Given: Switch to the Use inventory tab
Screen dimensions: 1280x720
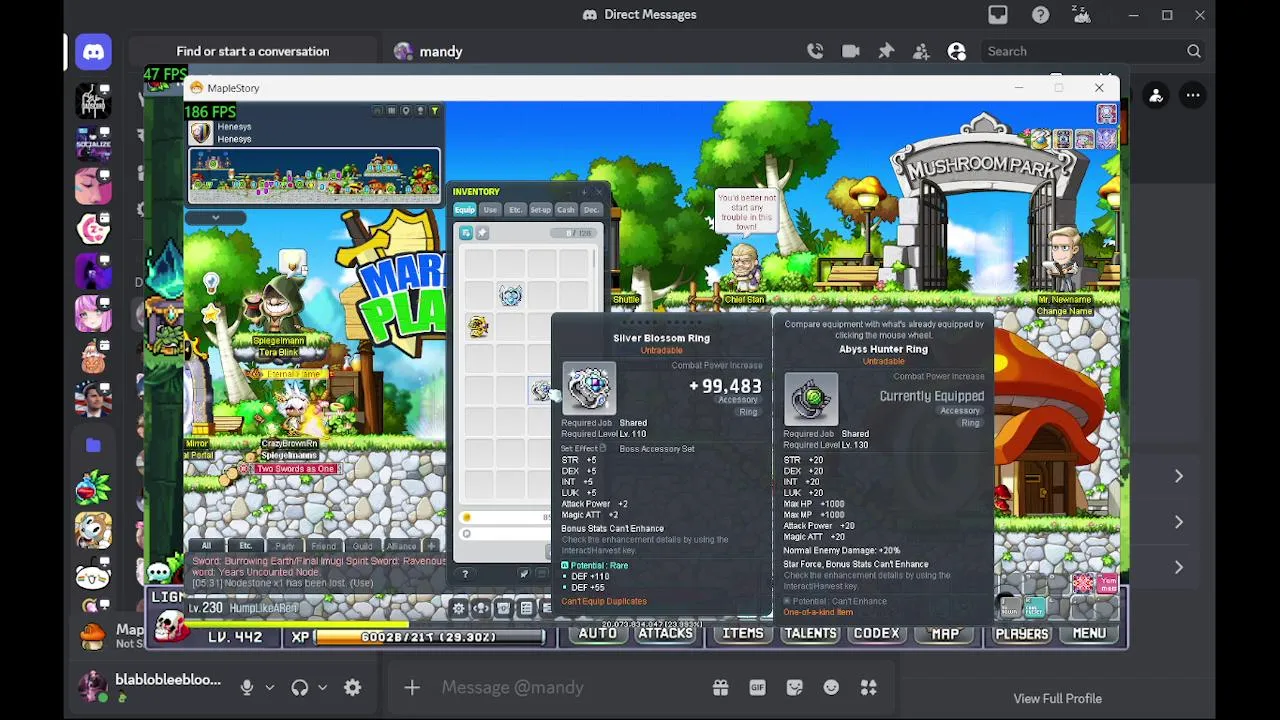Looking at the screenshot, I should click(490, 210).
